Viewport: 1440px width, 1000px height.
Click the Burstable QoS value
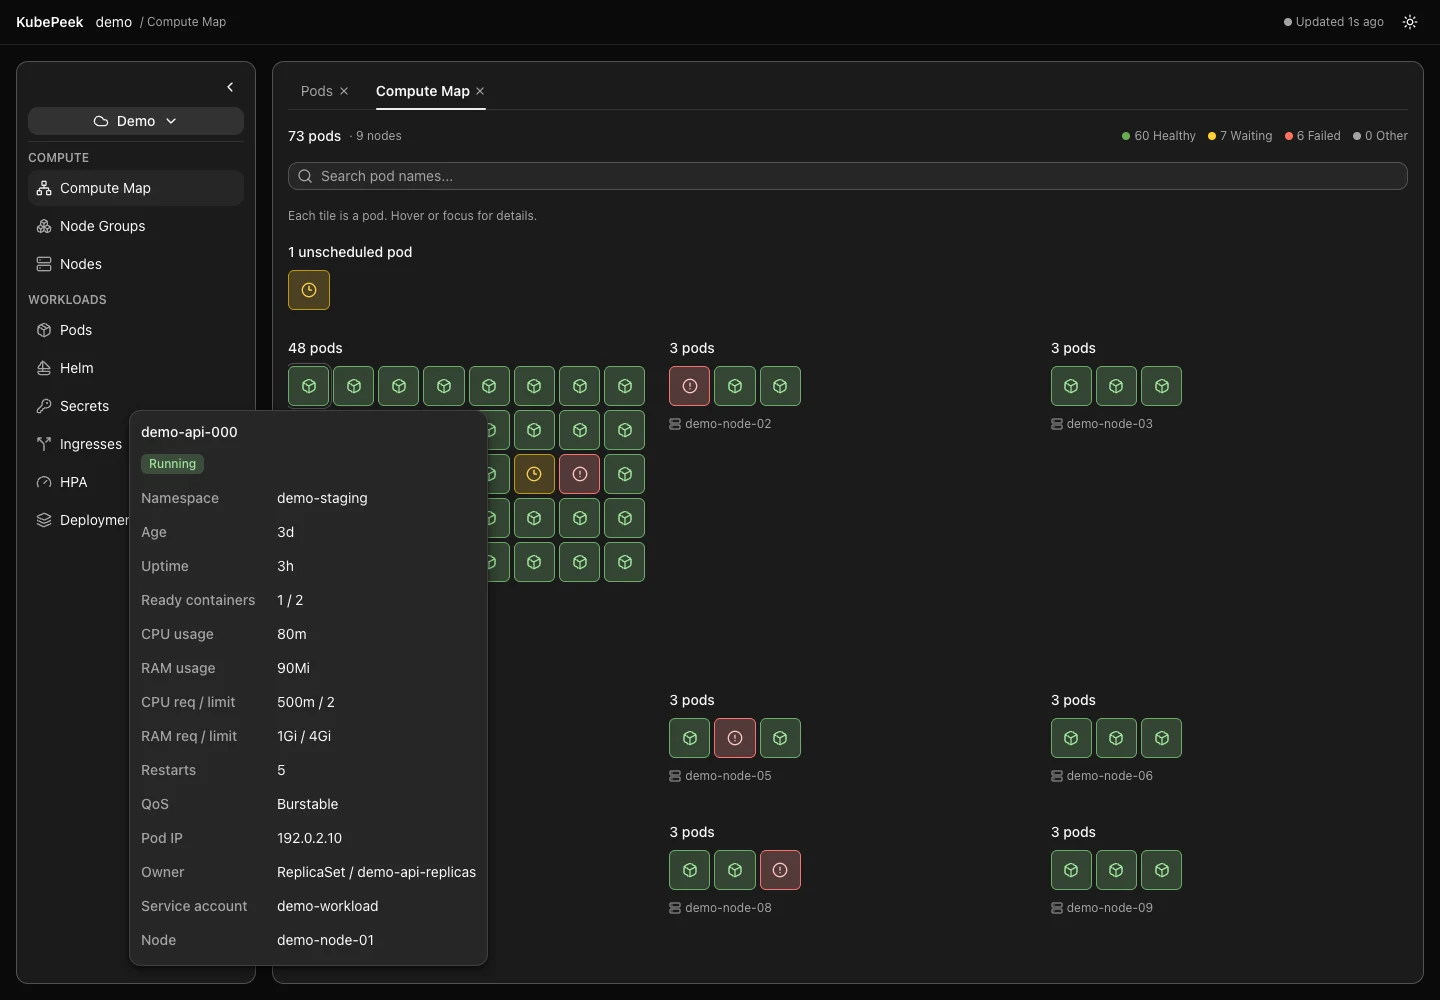point(307,804)
